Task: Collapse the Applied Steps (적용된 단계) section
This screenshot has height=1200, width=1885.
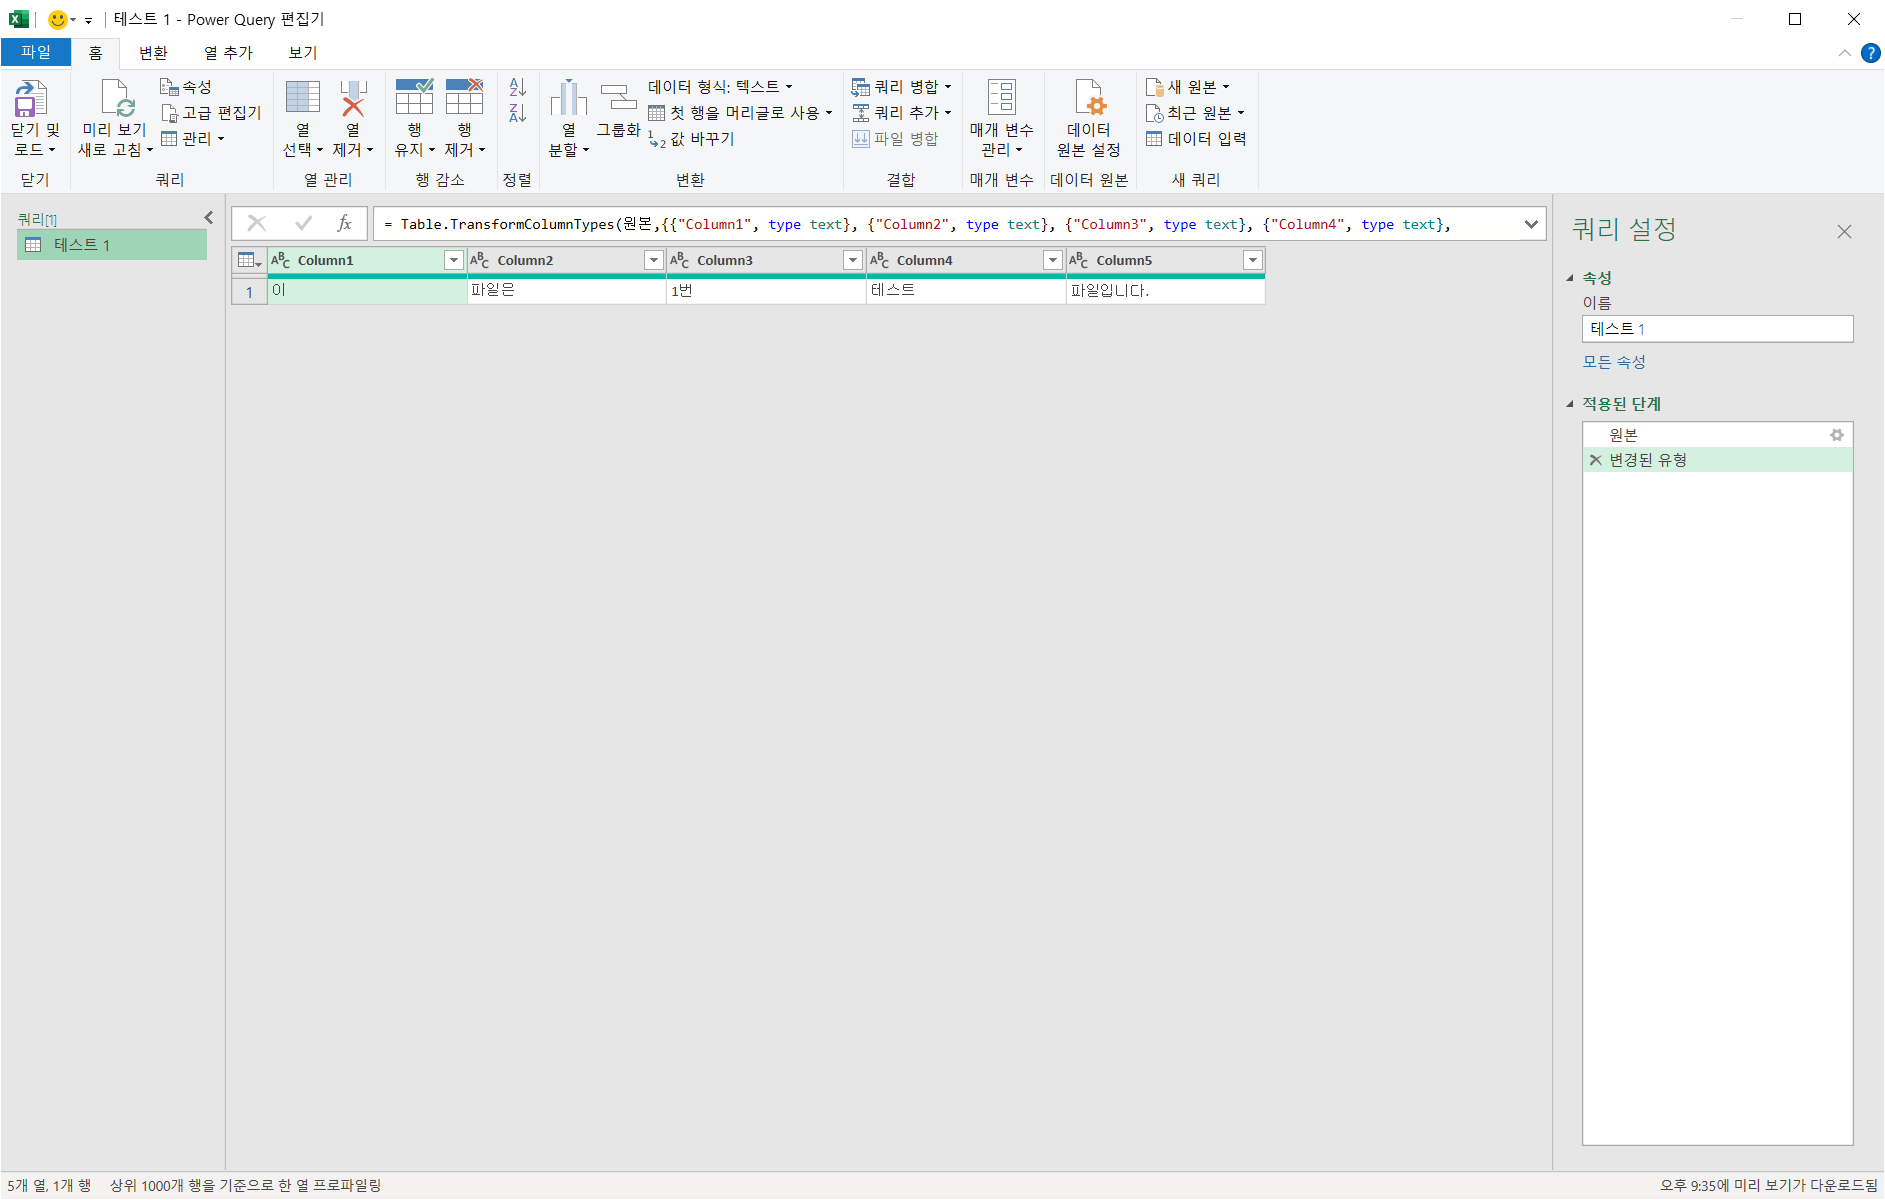Action: [x=1570, y=404]
